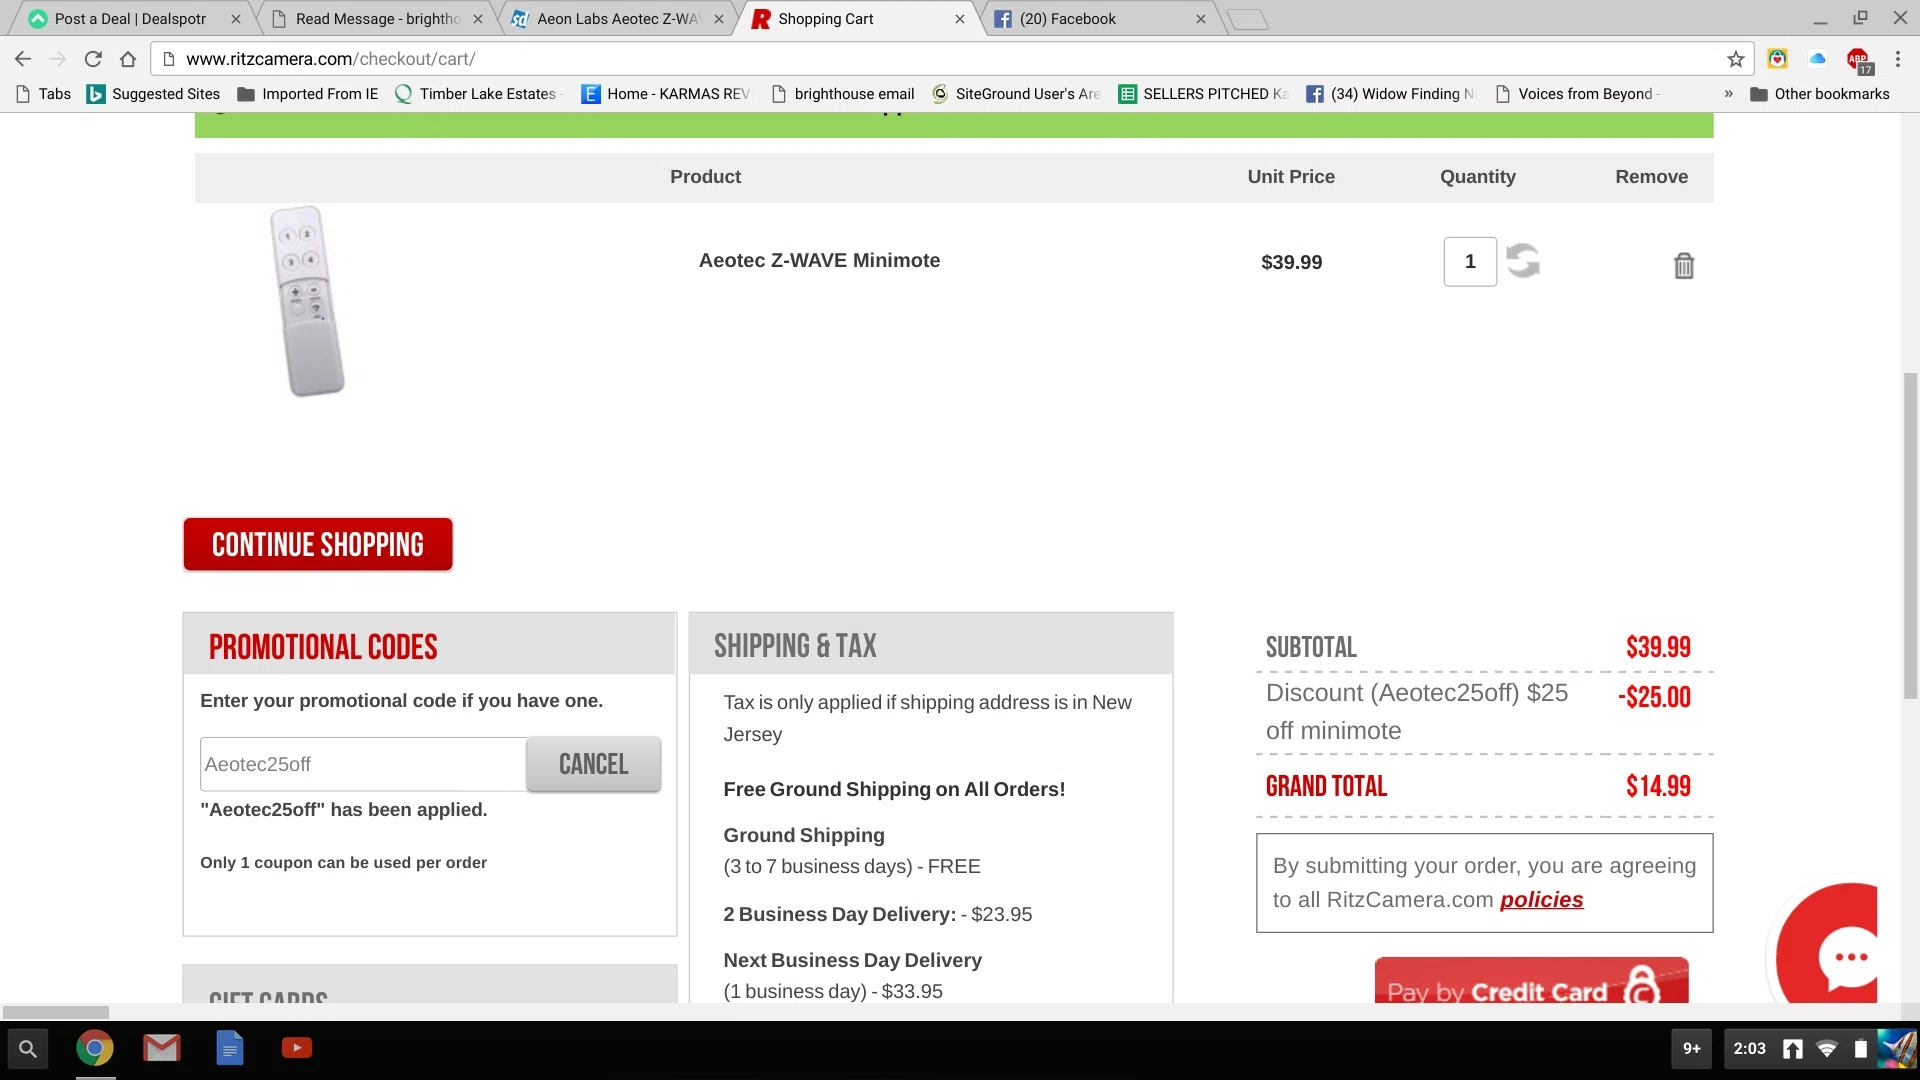Click the vertical page scrollbar
The height and width of the screenshot is (1080, 1920).
1911,535
